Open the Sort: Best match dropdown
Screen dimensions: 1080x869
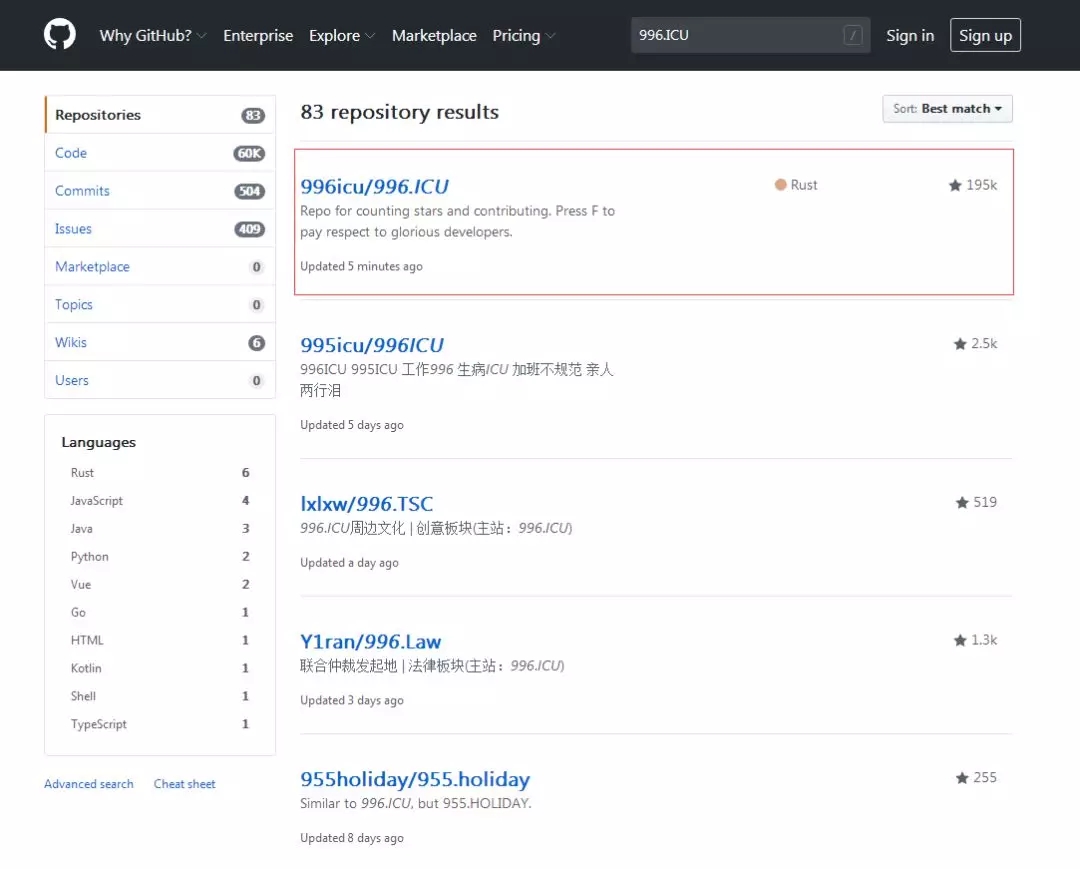tap(947, 109)
